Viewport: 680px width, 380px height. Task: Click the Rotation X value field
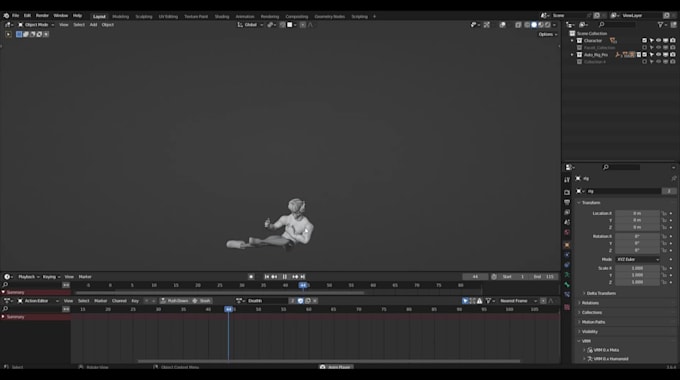[x=637, y=236]
